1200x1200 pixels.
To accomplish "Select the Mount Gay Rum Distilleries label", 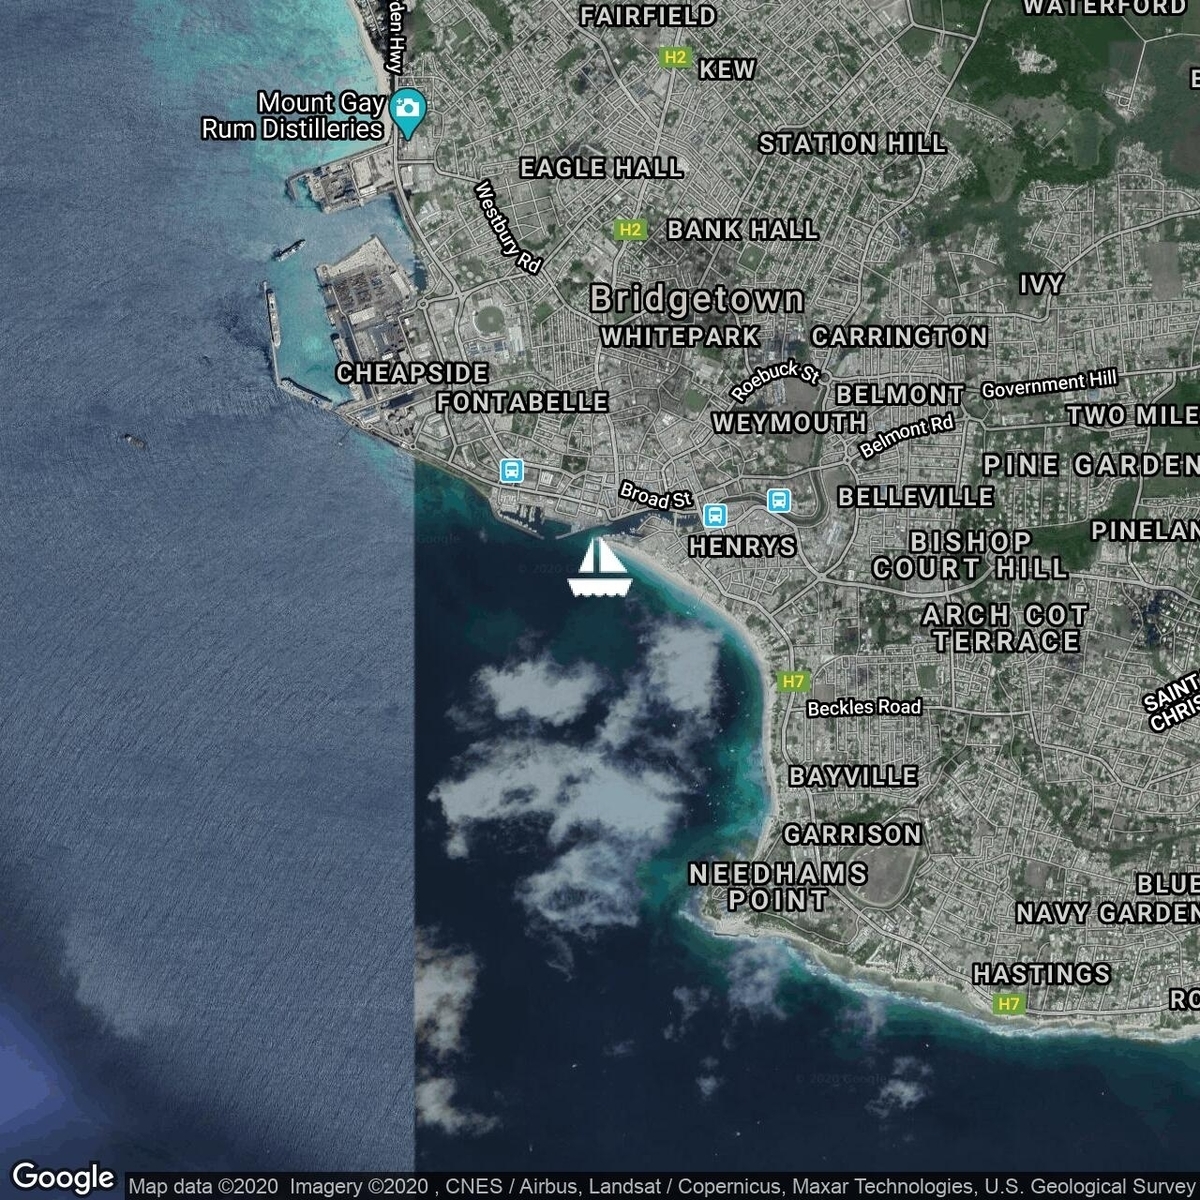I will click(x=293, y=116).
